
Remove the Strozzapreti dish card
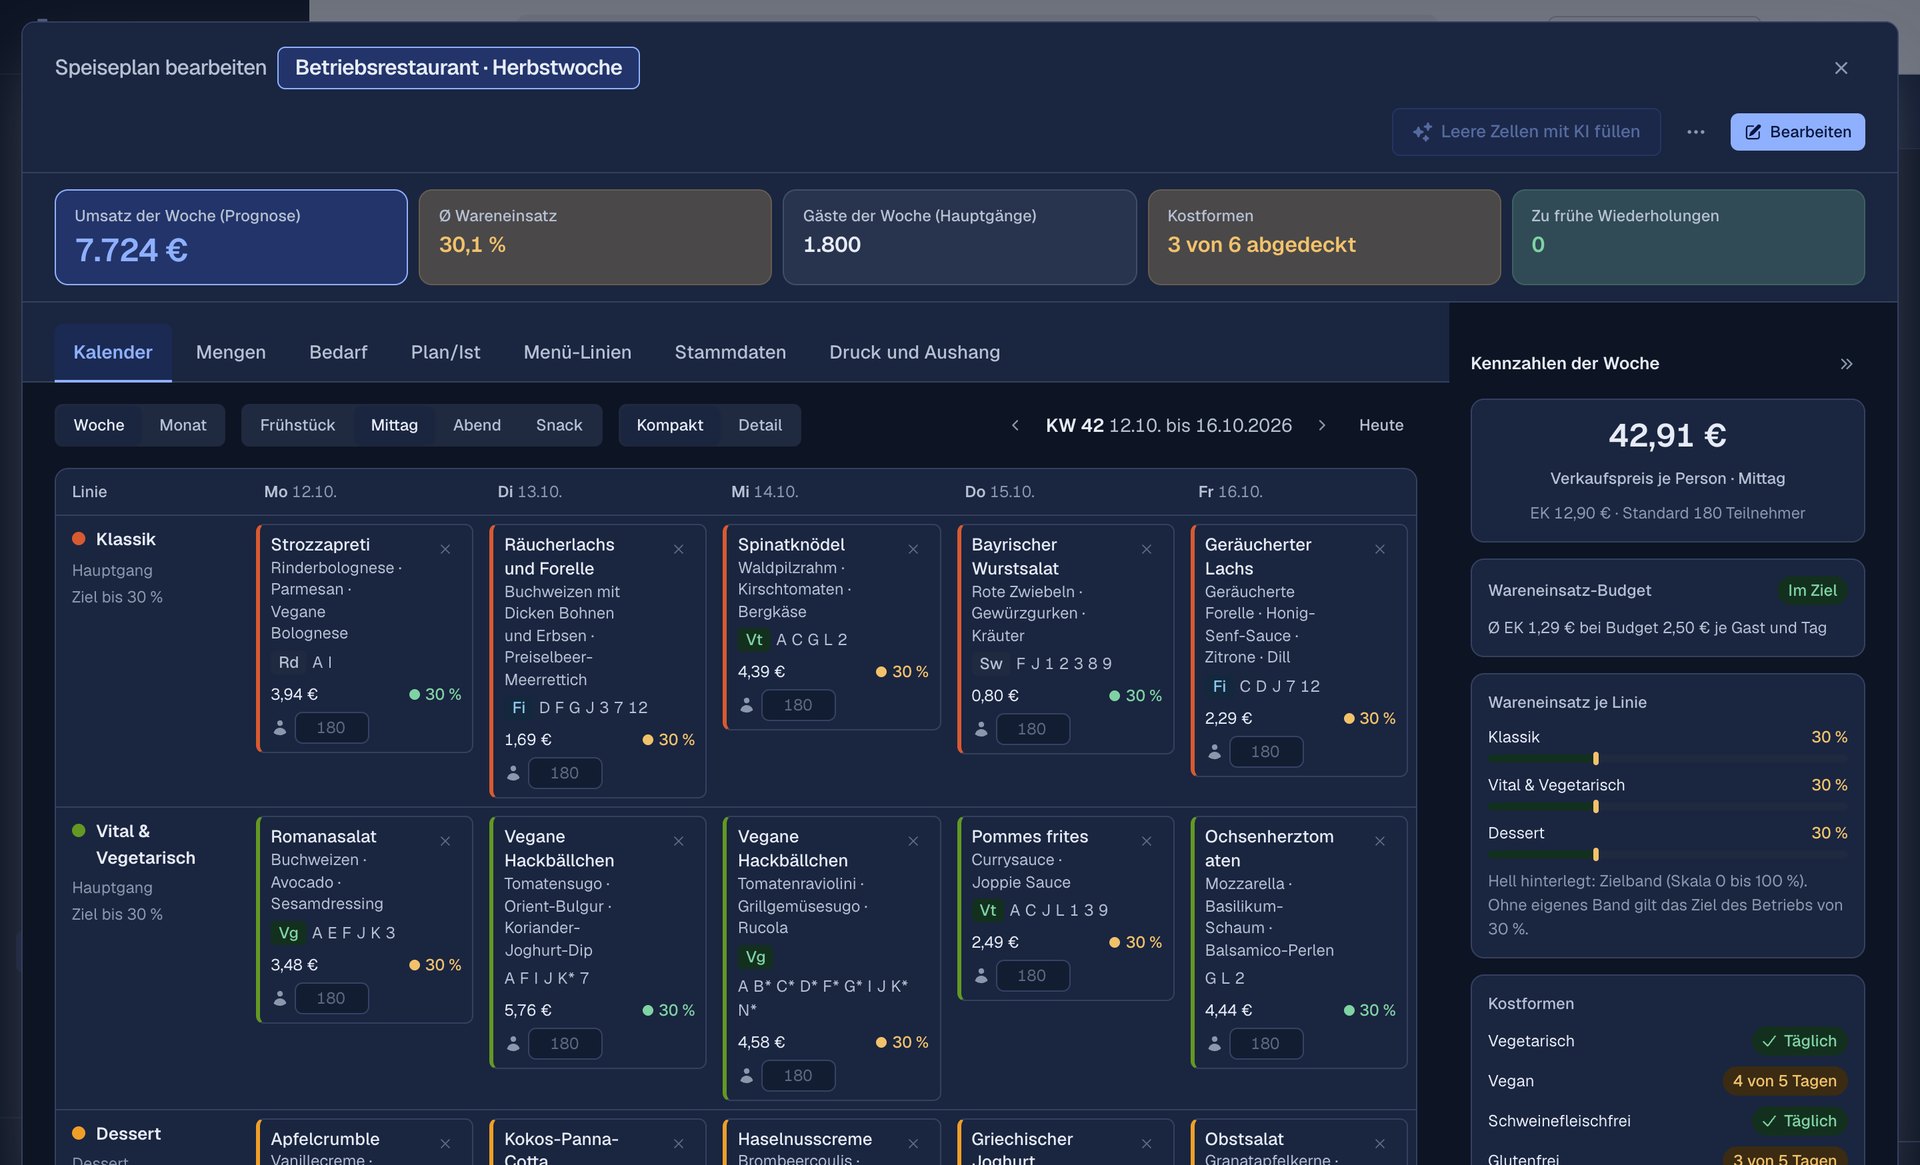tap(445, 549)
